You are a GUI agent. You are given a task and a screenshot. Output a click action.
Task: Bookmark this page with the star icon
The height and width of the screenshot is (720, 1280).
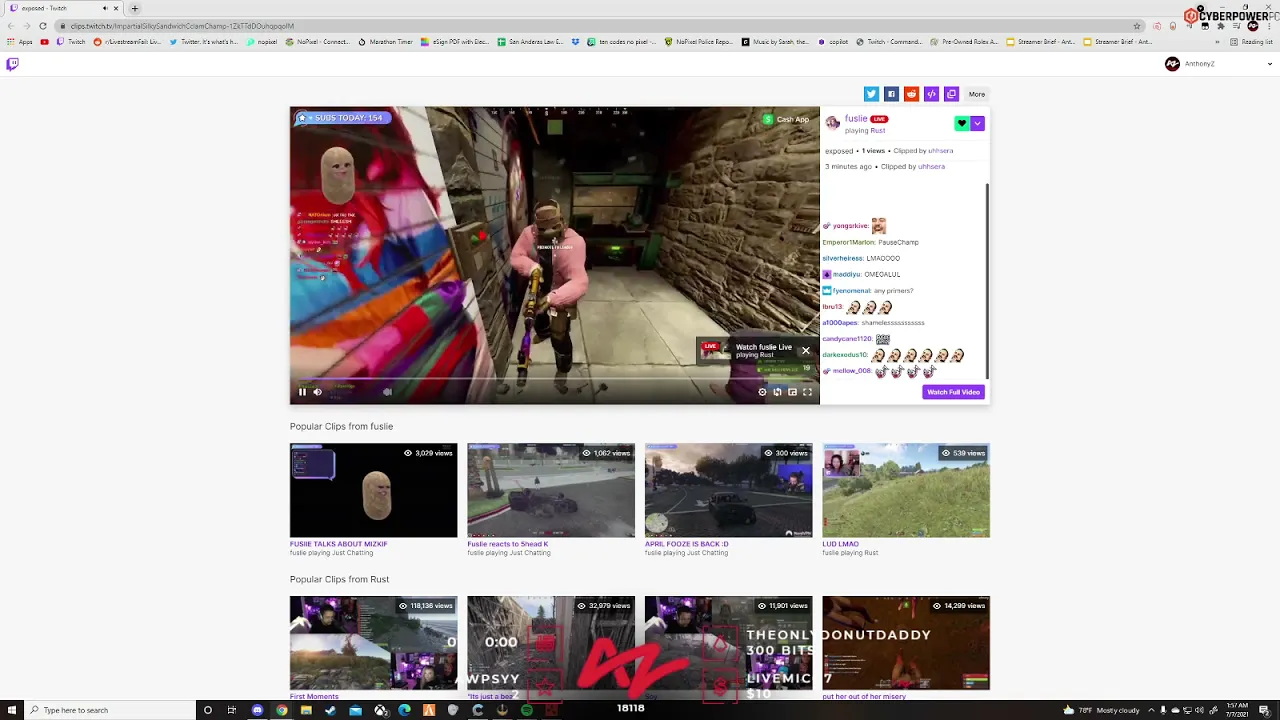click(x=1137, y=26)
